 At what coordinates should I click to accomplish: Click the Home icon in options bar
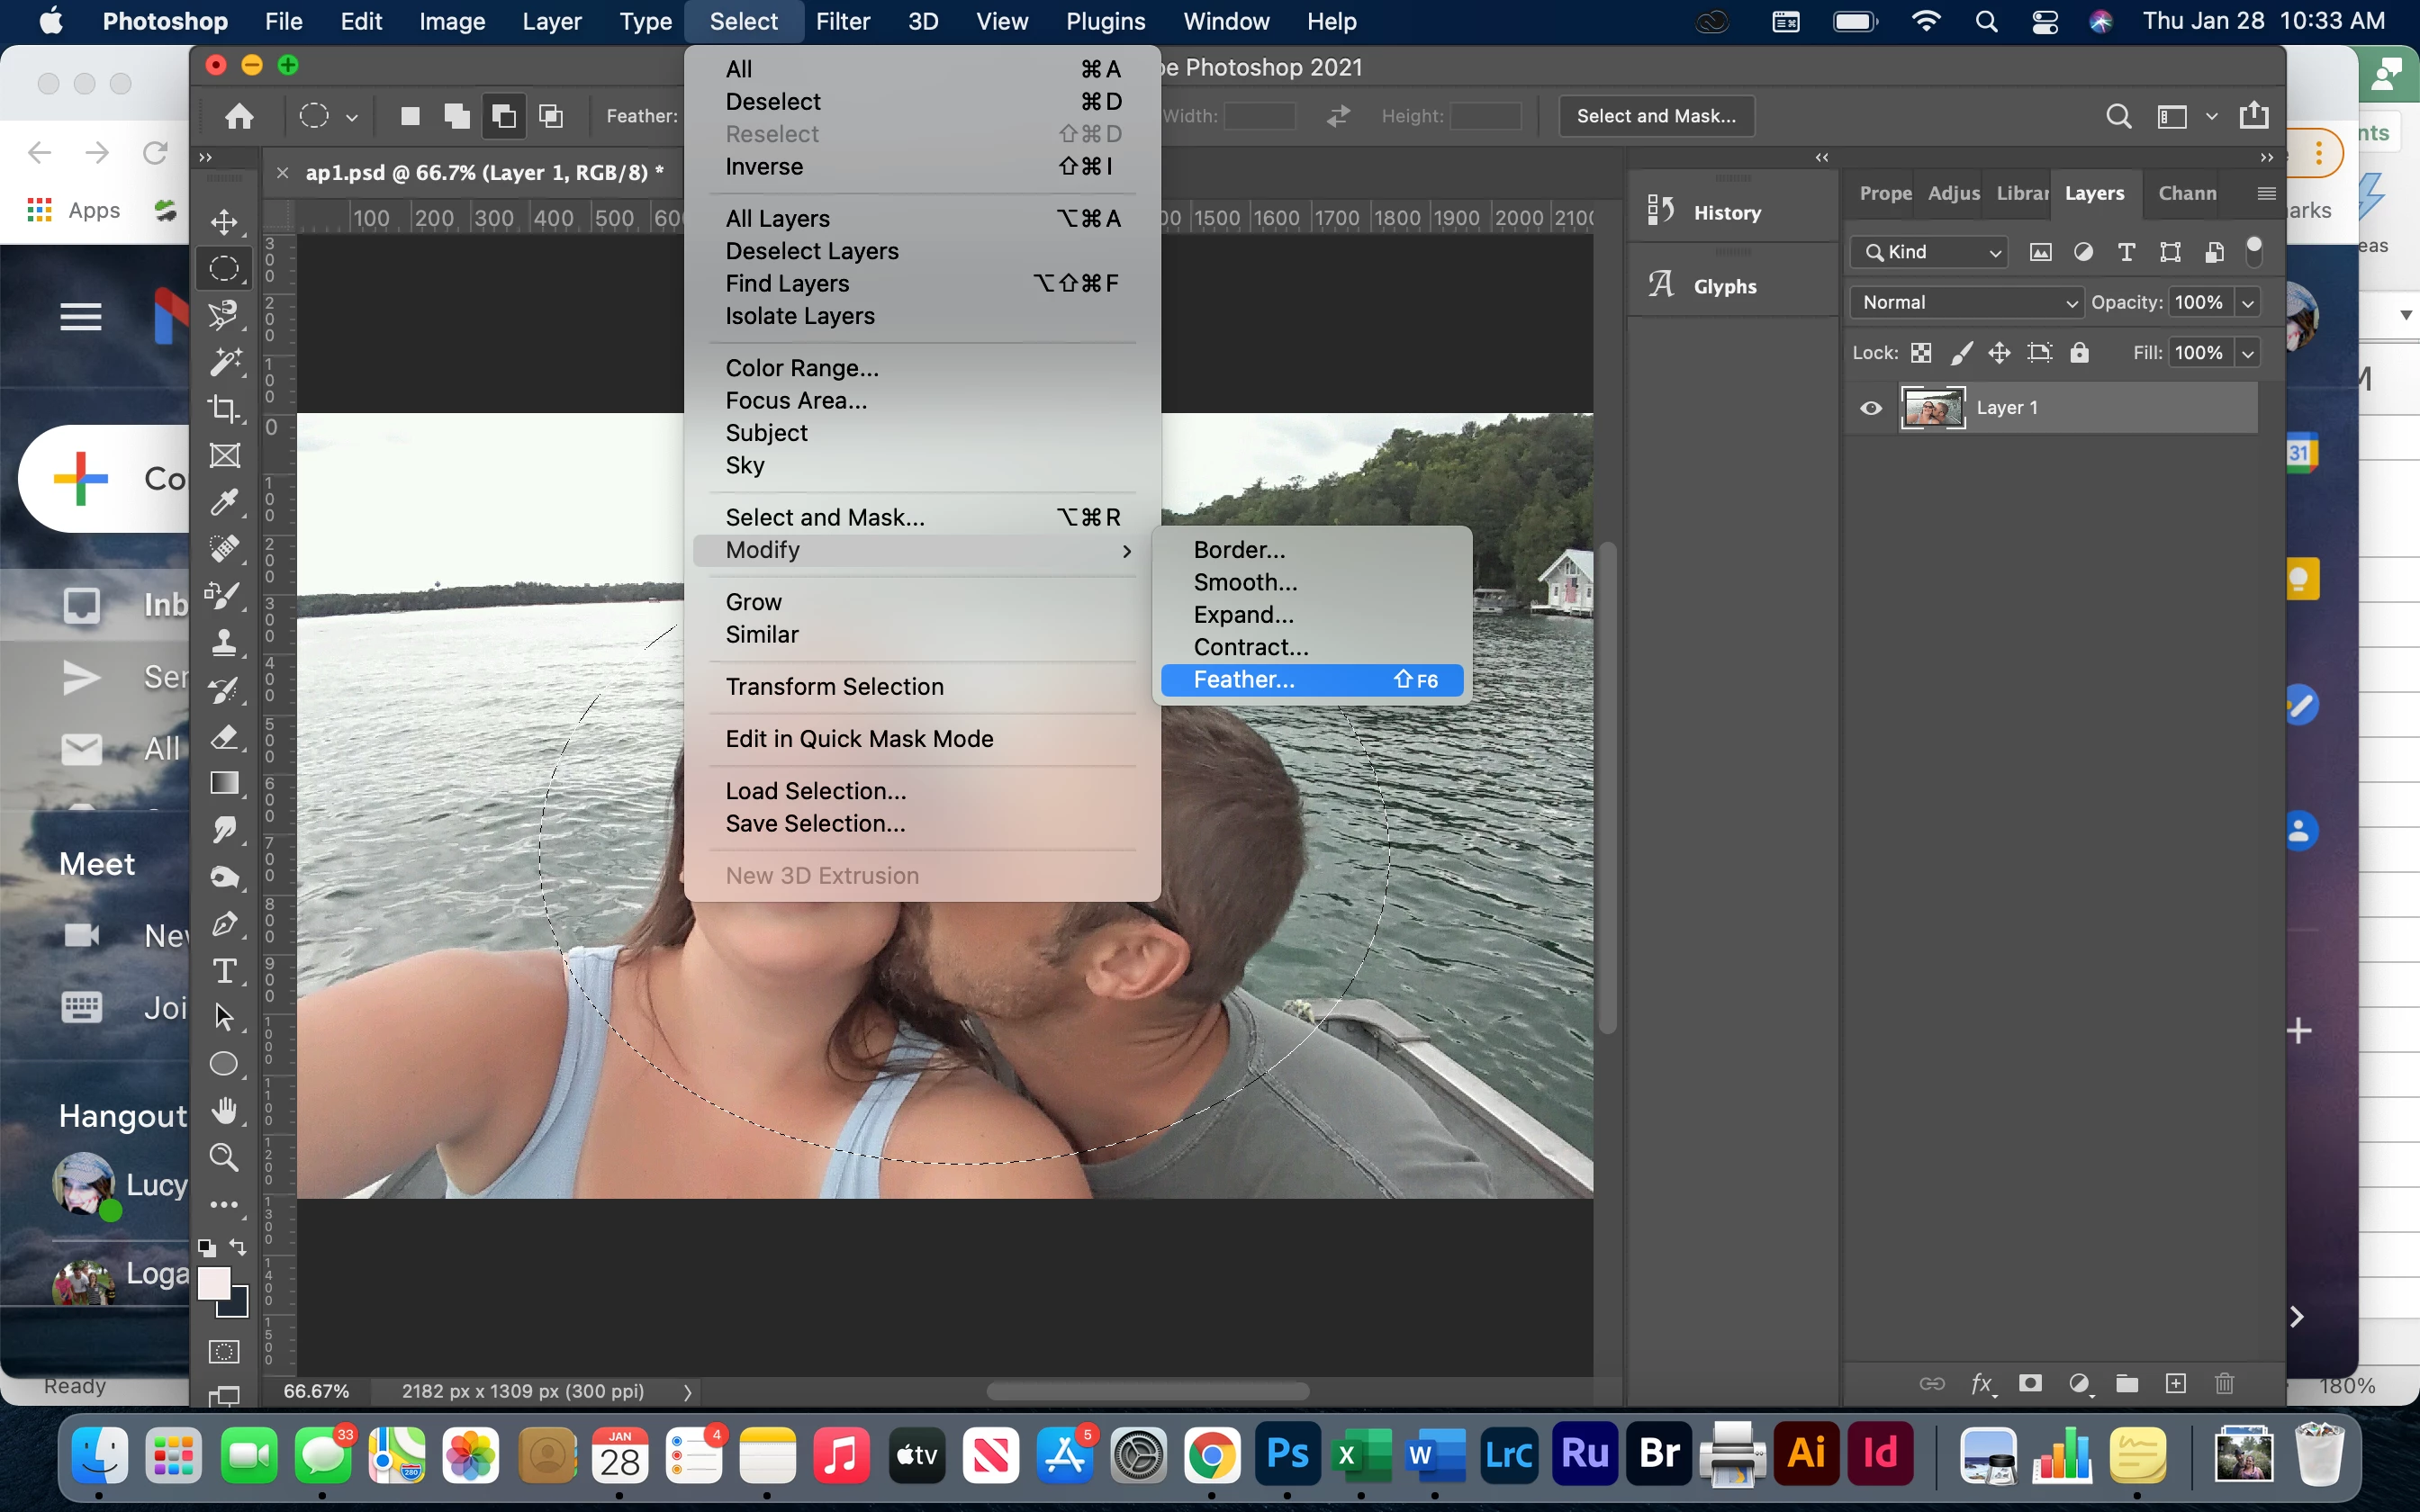(239, 116)
